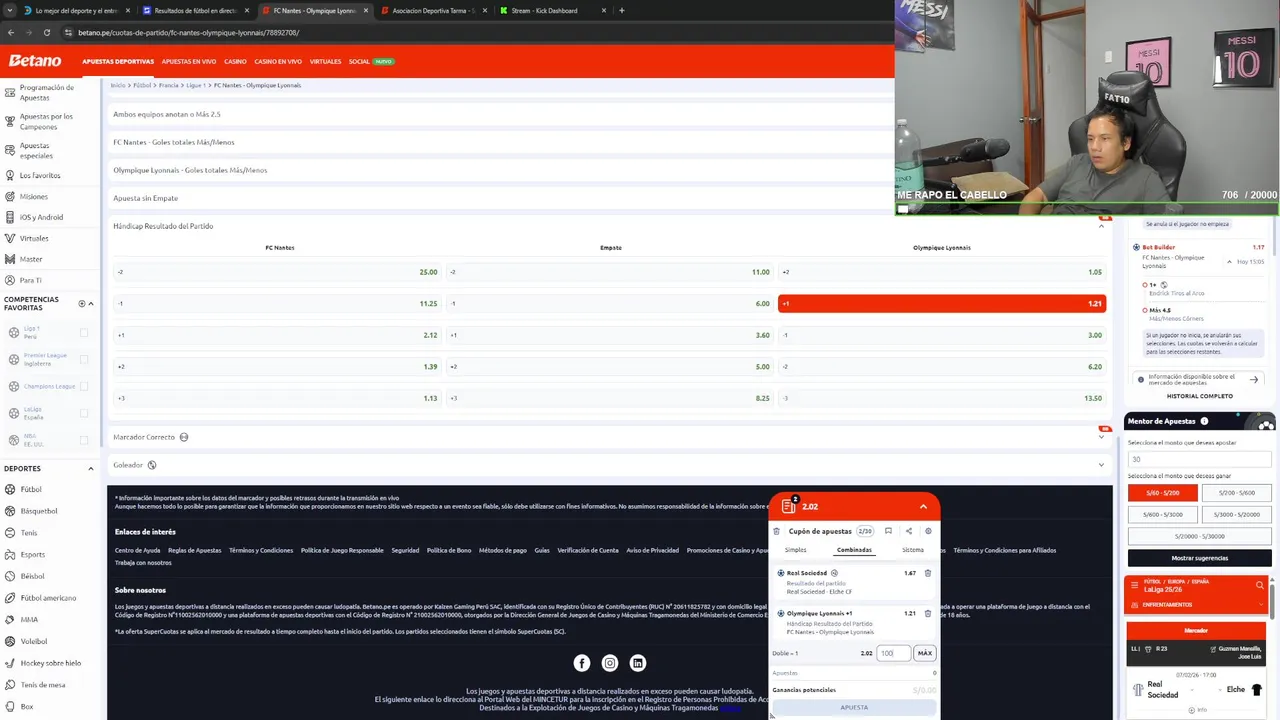Click the browser address bar URL
Viewport: 1280px width, 720px height.
(x=188, y=32)
